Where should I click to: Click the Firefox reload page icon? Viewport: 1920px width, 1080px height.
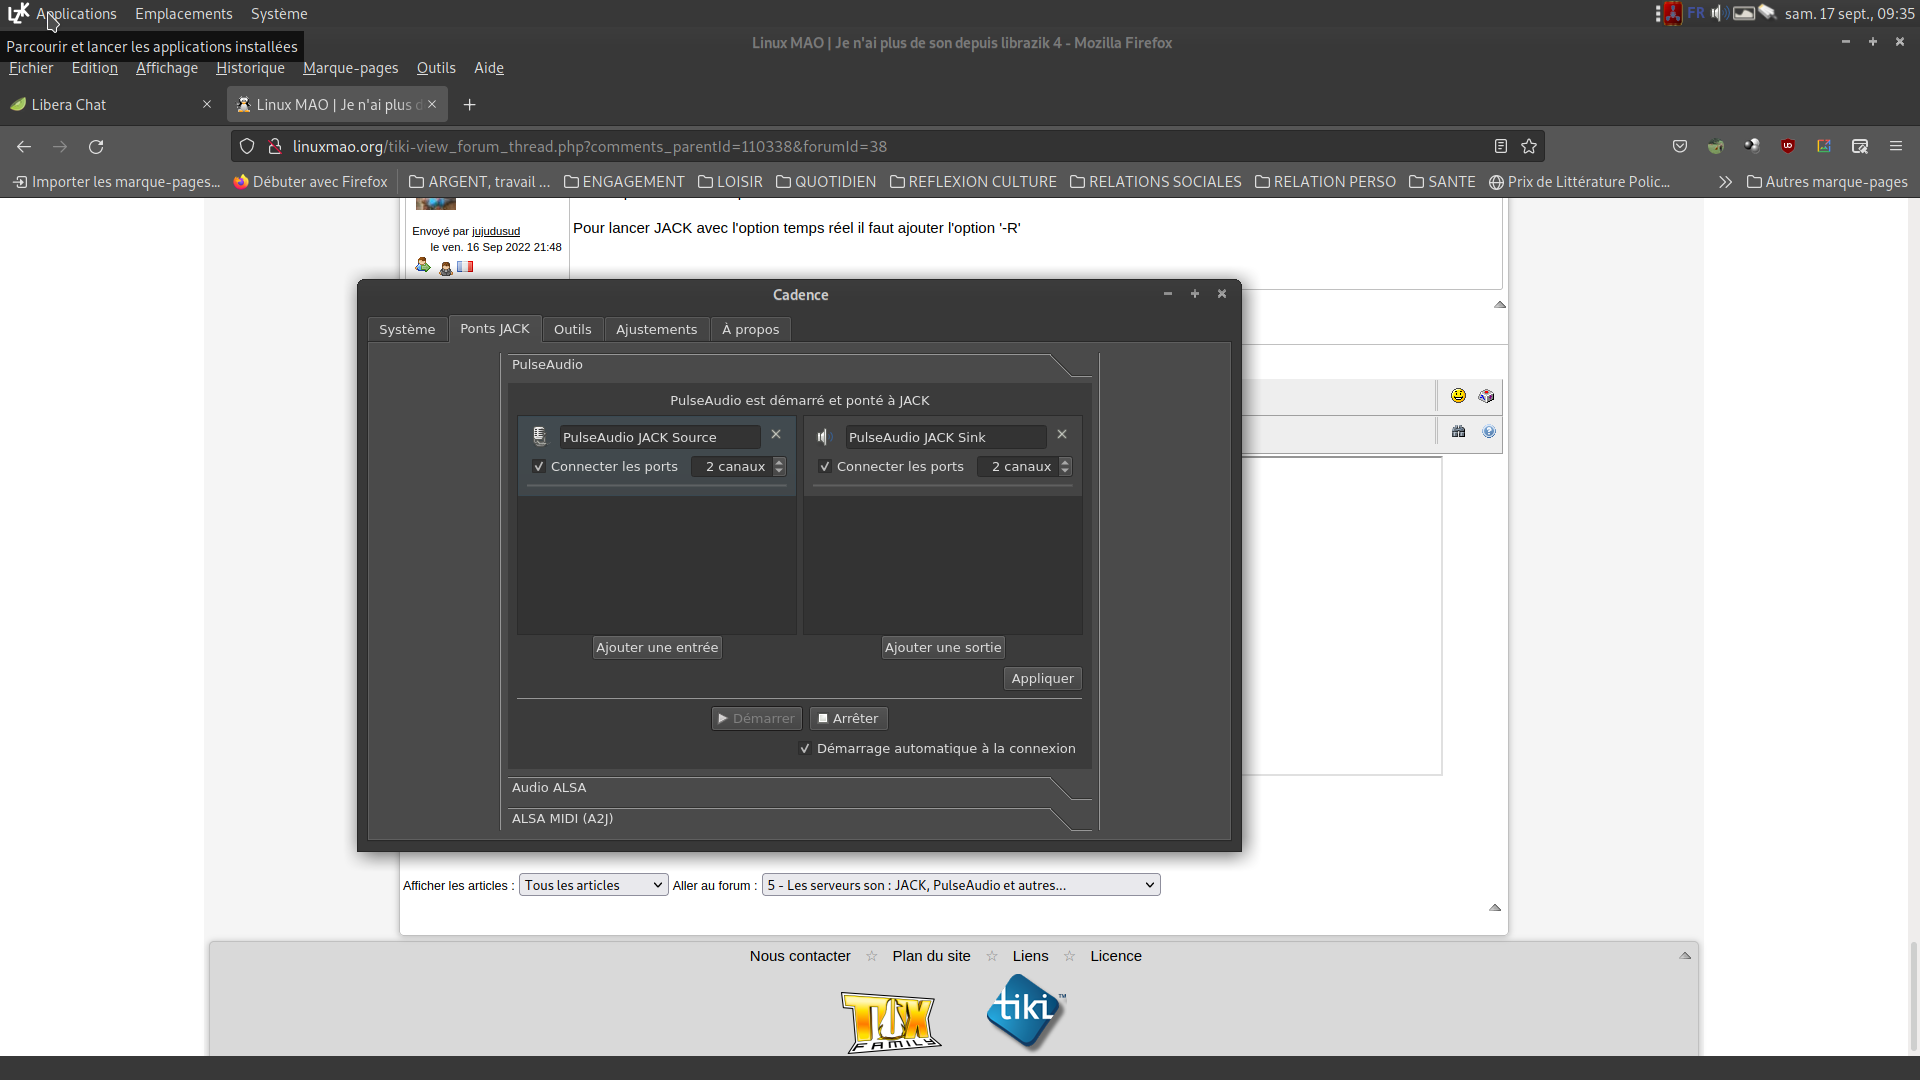(x=96, y=147)
